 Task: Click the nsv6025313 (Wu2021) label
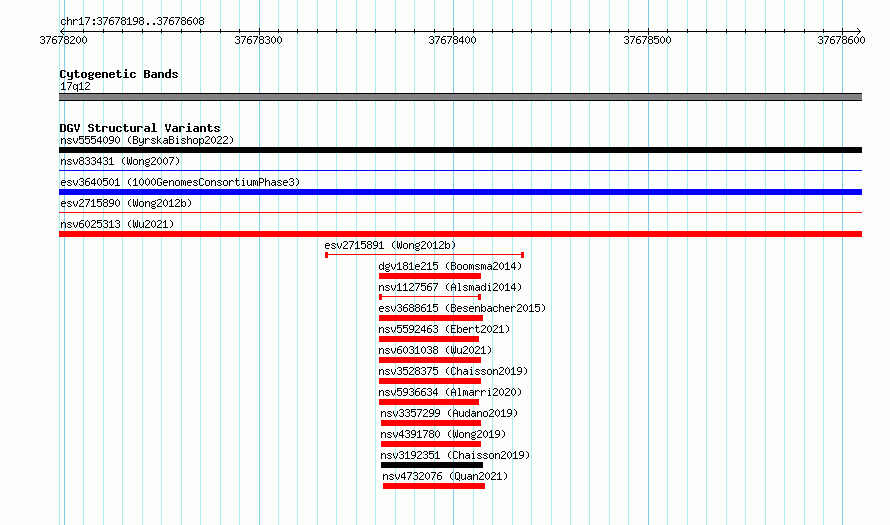point(117,224)
